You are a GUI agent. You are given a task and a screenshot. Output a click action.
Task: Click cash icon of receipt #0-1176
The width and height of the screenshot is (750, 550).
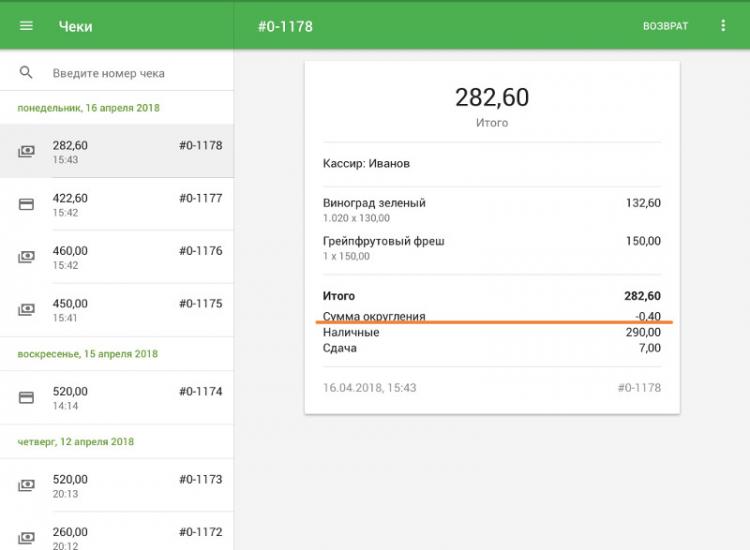pos(27,257)
